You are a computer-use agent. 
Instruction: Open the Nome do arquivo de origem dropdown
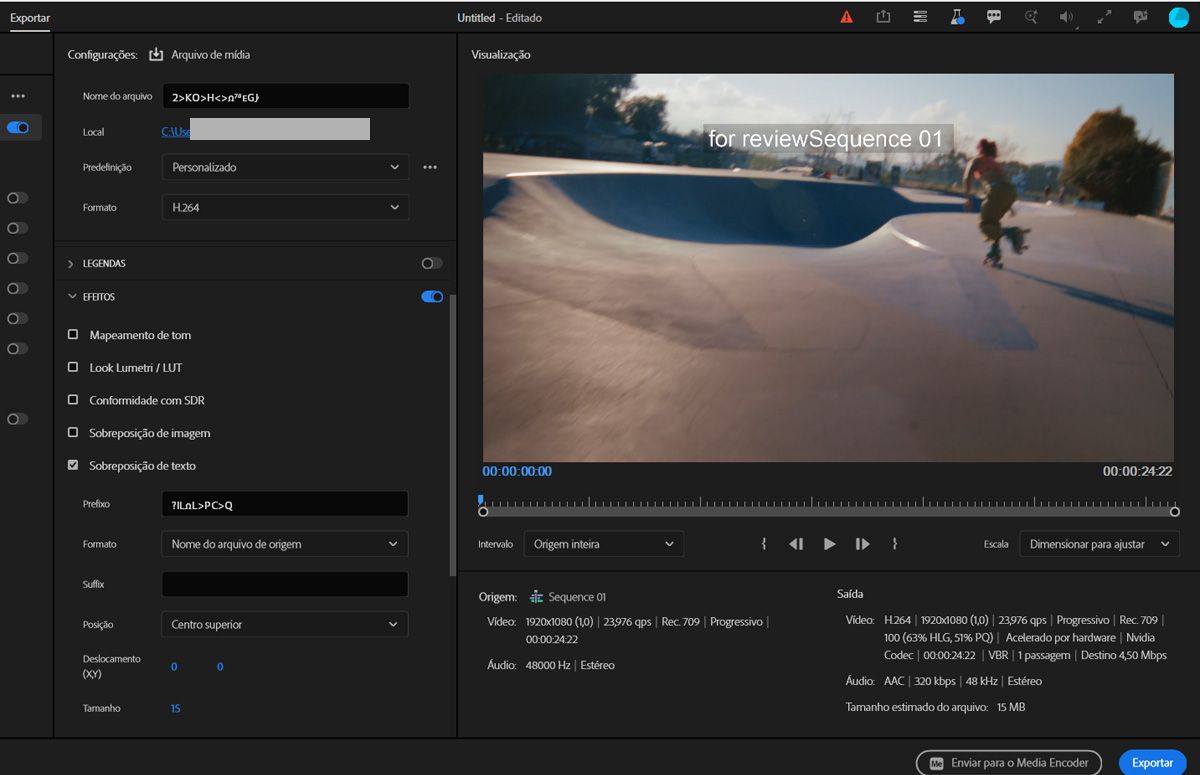(284, 544)
